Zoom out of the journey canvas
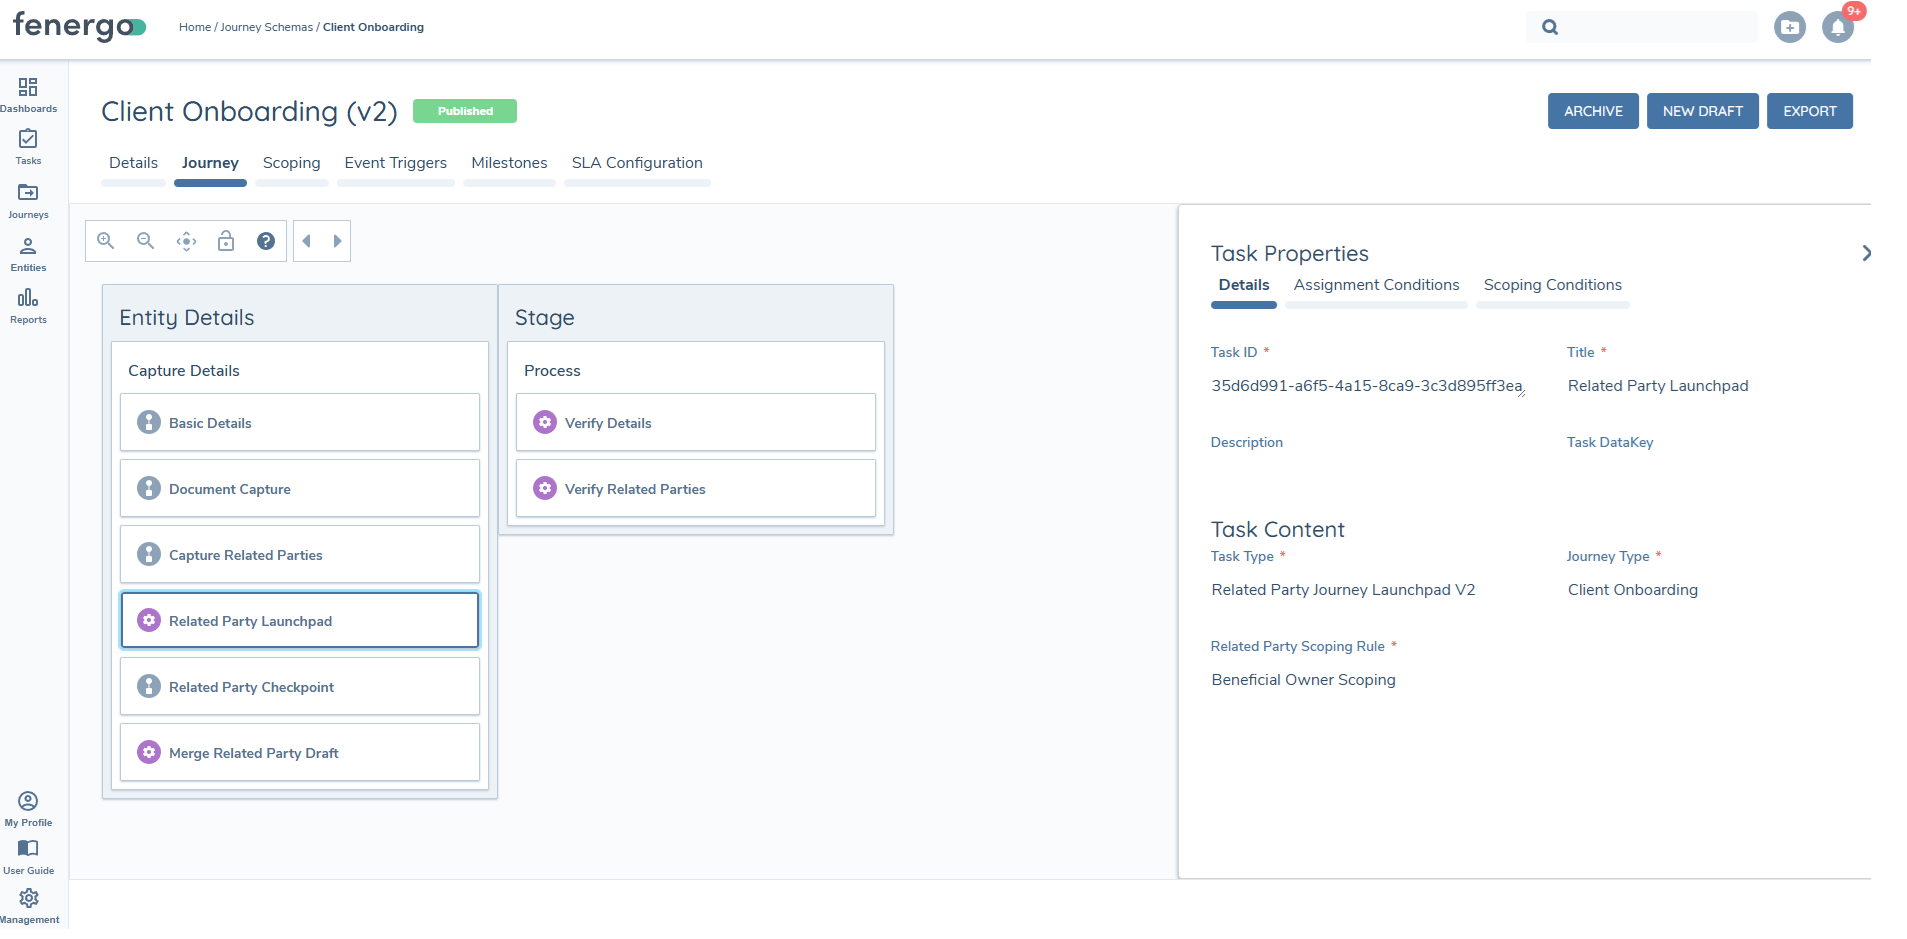Screen dimensions: 1907x939 pos(145,240)
